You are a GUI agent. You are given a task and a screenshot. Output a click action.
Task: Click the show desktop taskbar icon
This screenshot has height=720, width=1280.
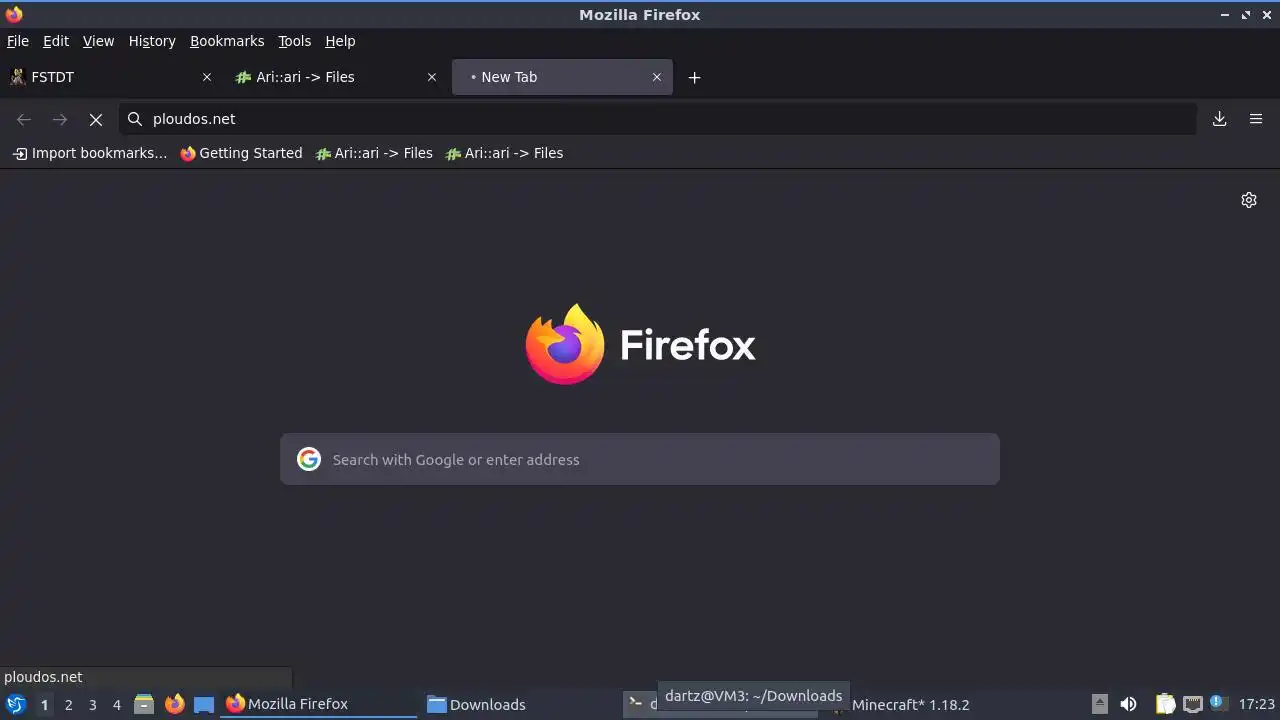click(204, 704)
